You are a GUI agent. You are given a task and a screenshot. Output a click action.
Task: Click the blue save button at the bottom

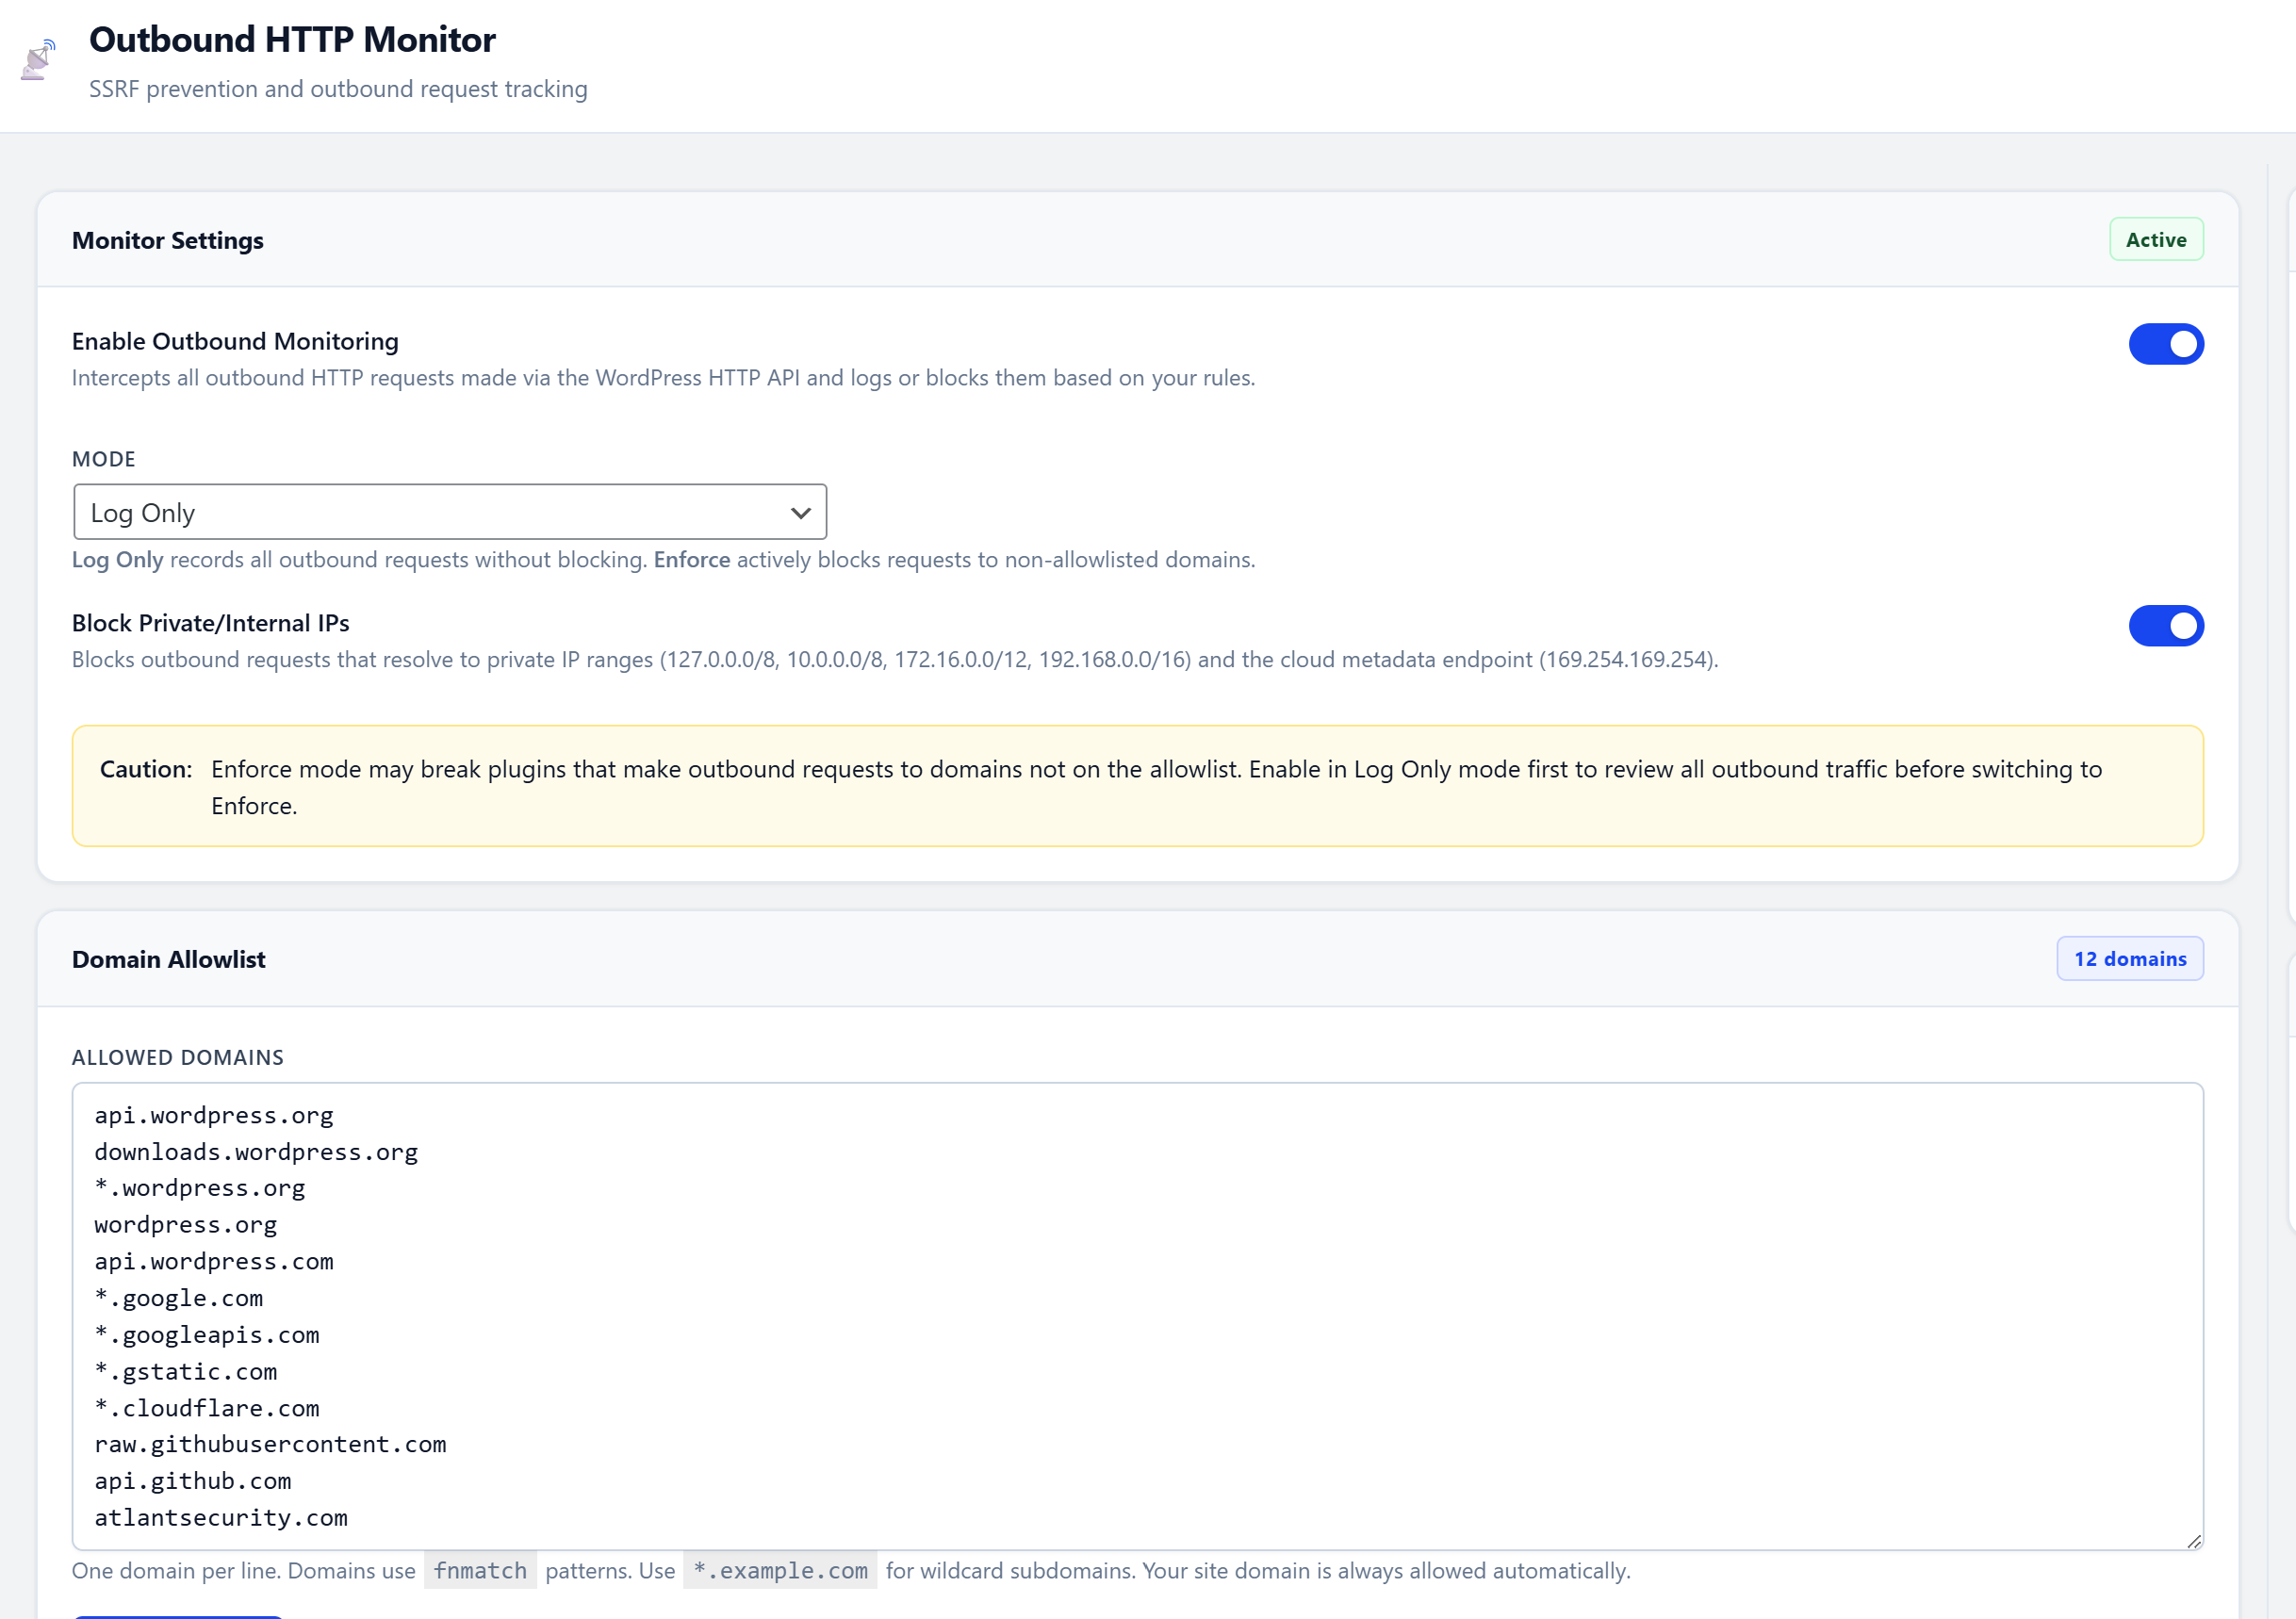[x=178, y=1613]
